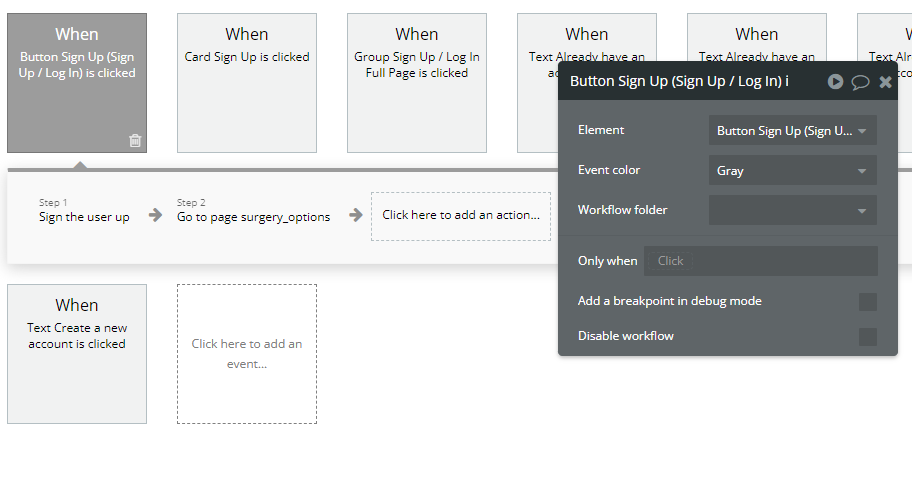This screenshot has height=481, width=912.
Task: Select the gray Button Sign Up event card
Action: point(77,83)
